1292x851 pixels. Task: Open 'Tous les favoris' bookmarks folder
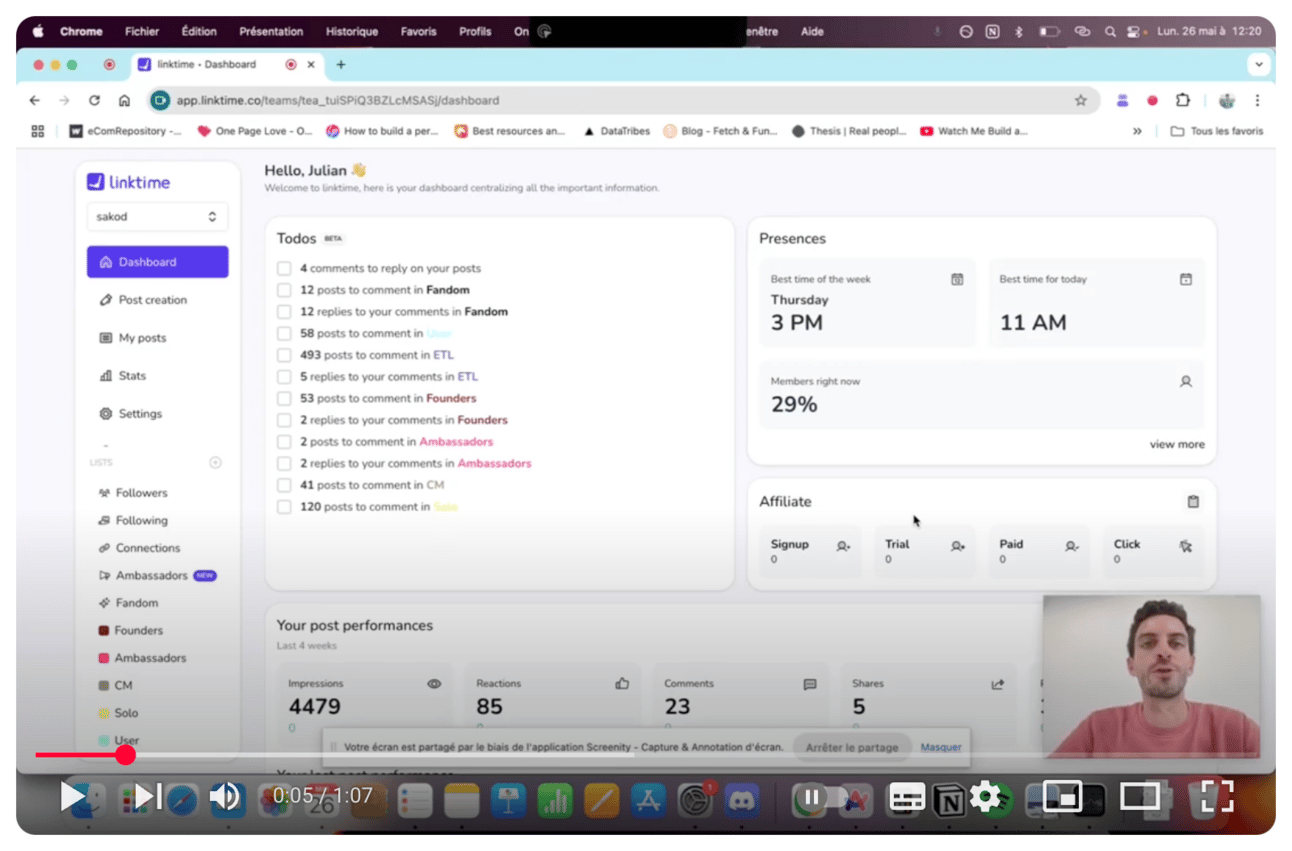(x=1217, y=131)
